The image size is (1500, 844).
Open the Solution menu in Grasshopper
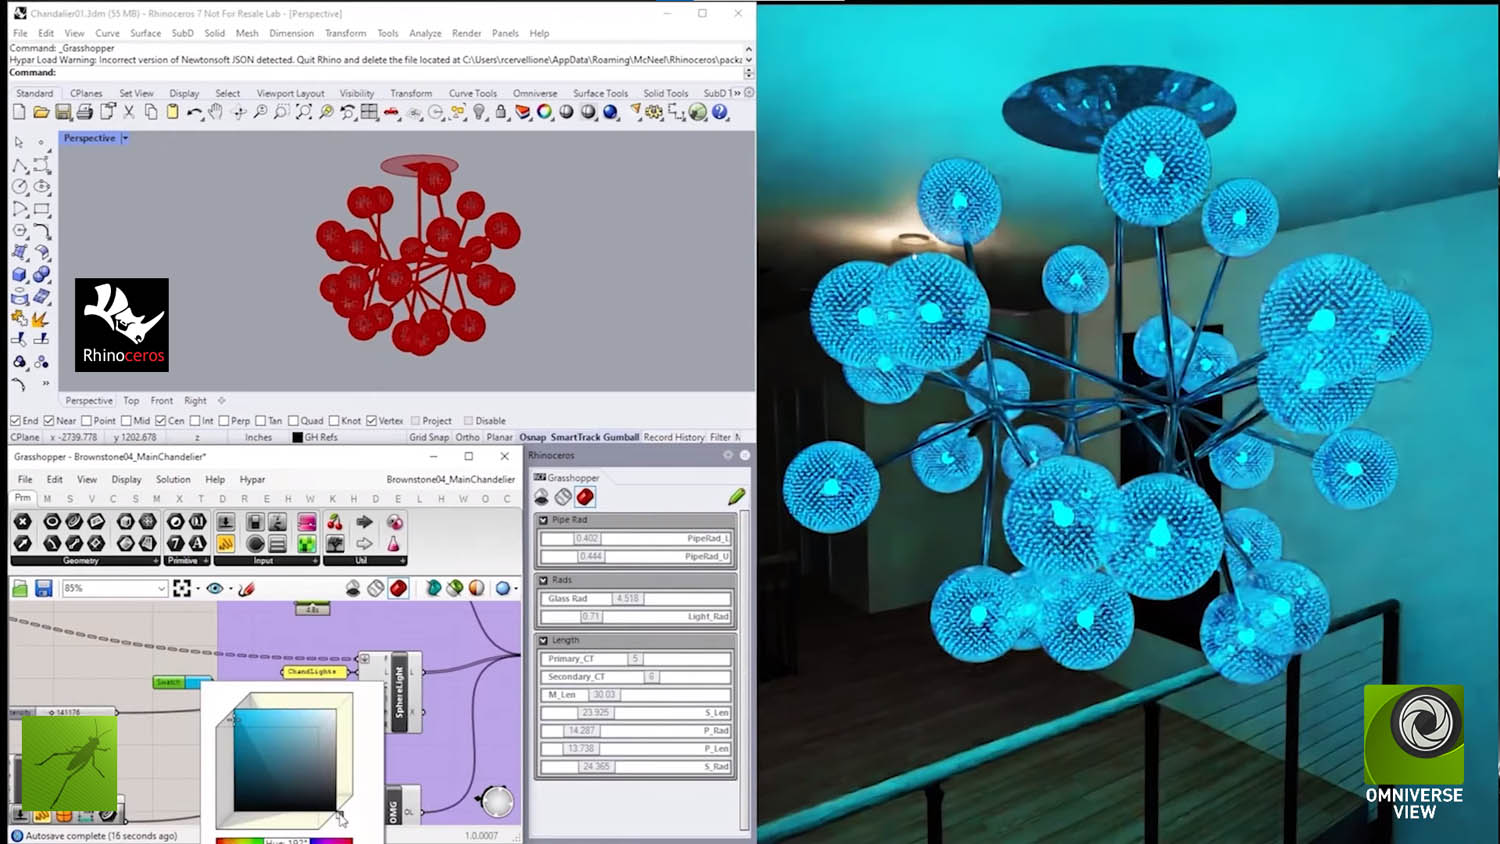(172, 479)
